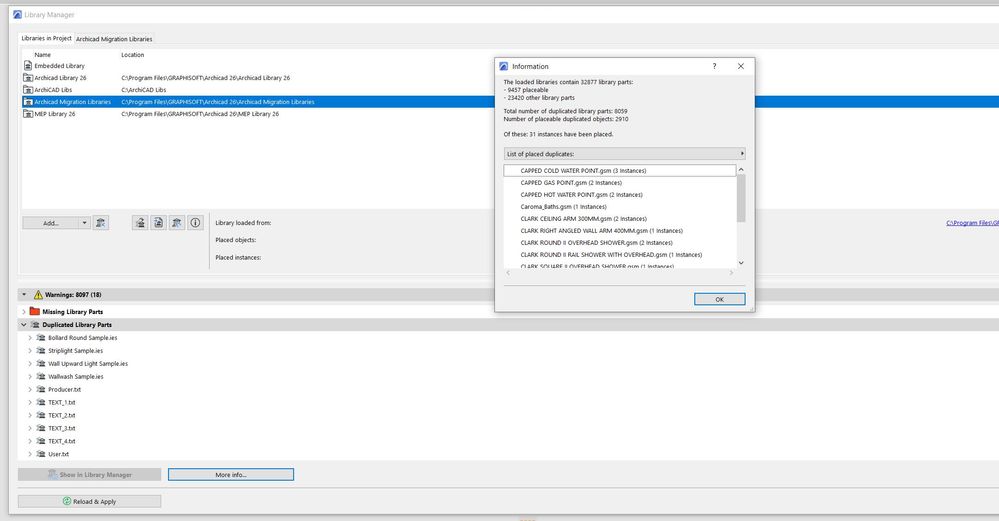Select CAPPED COLD WATER POINT.gsm in duplicates list
Viewport: 999px width, 521px height.
coord(620,171)
